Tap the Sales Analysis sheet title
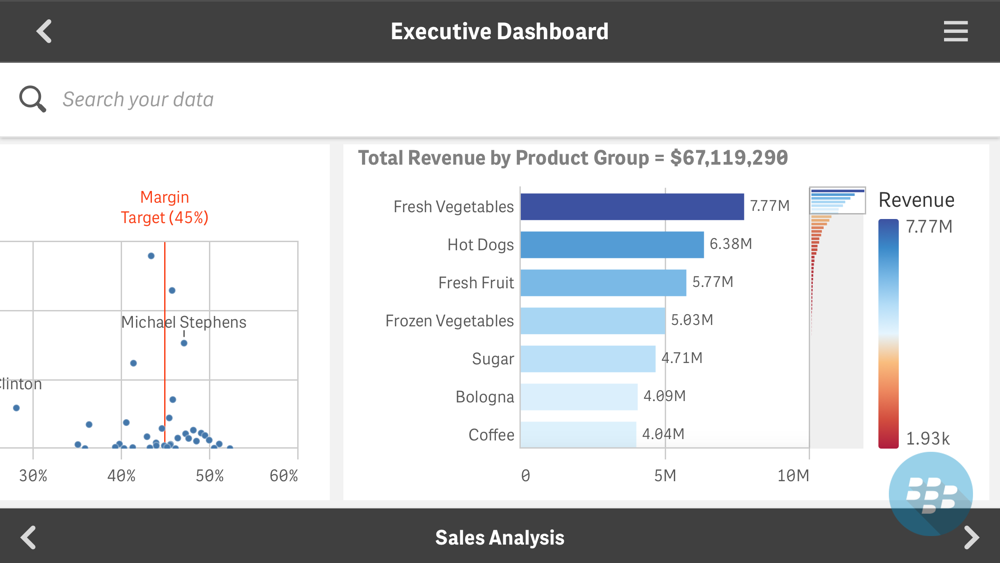1000x563 pixels. coord(499,537)
